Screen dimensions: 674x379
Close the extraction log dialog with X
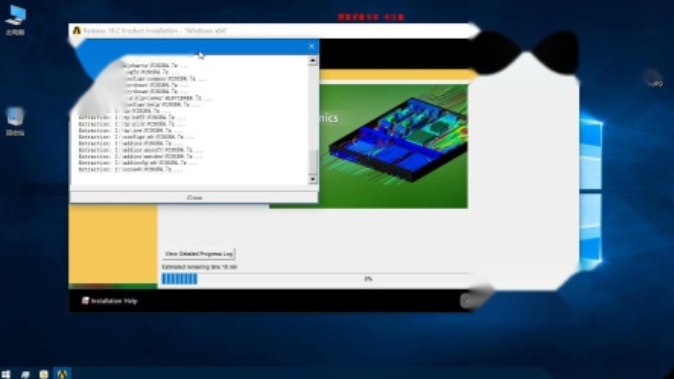tap(312, 46)
